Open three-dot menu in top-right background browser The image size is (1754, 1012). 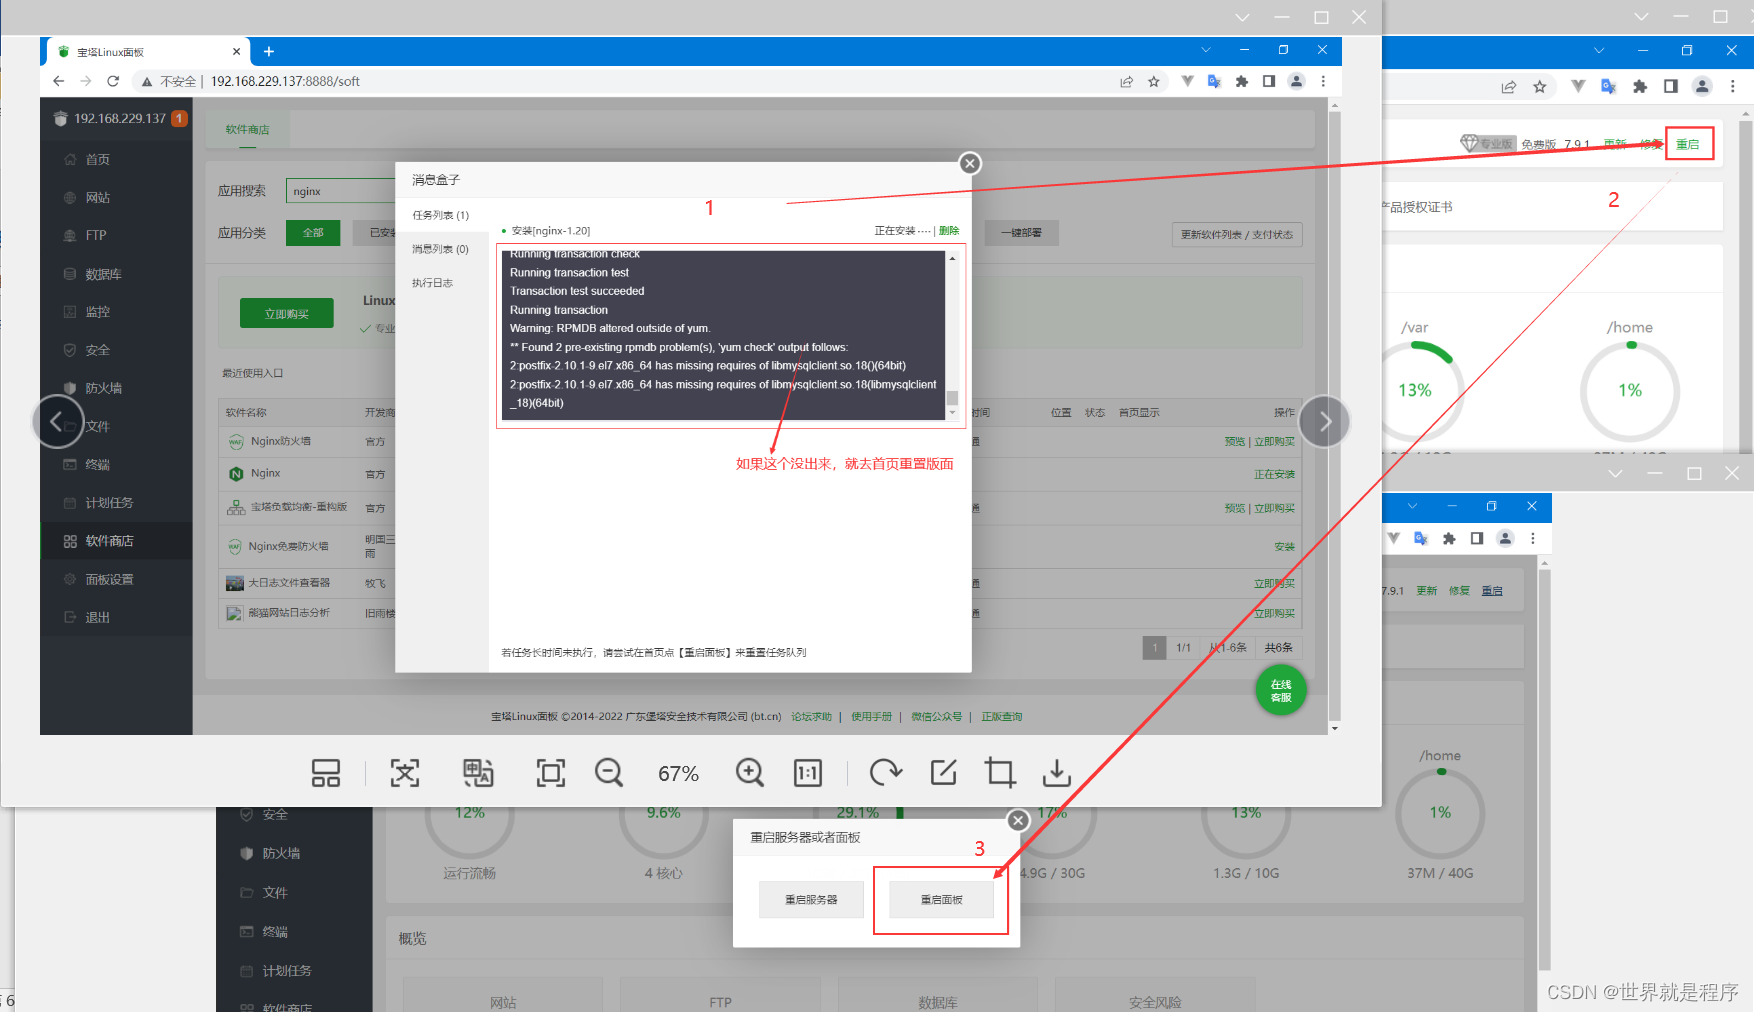pyautogui.click(x=1733, y=87)
